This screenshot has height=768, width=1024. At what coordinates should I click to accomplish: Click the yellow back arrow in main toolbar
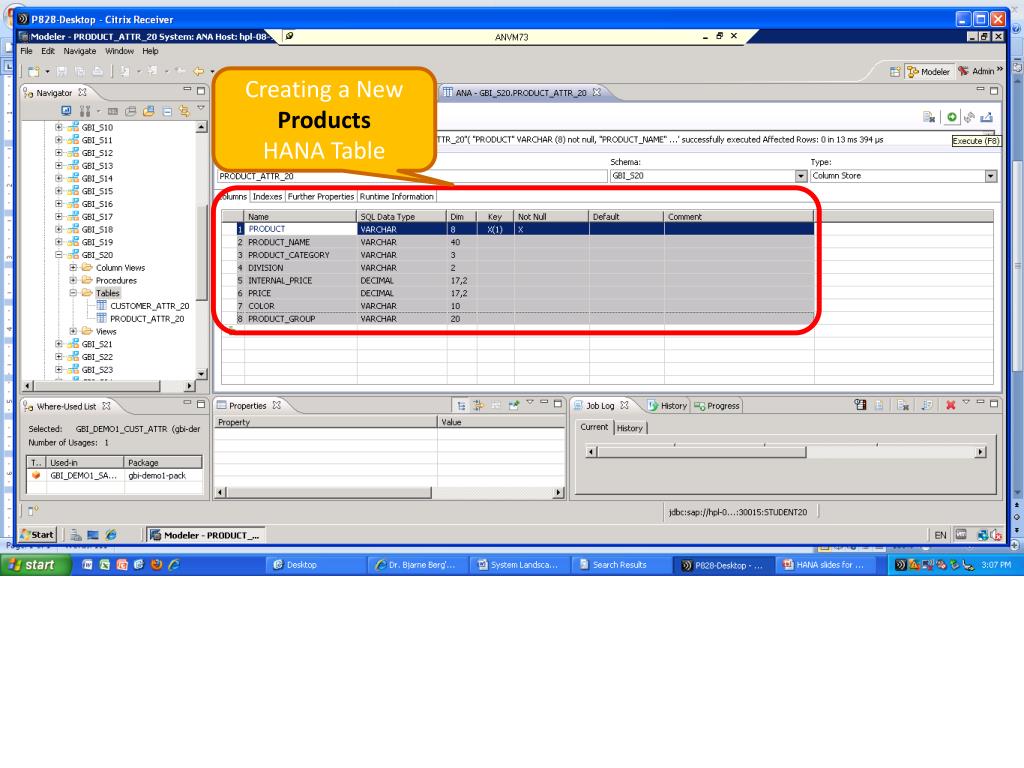click(x=198, y=71)
